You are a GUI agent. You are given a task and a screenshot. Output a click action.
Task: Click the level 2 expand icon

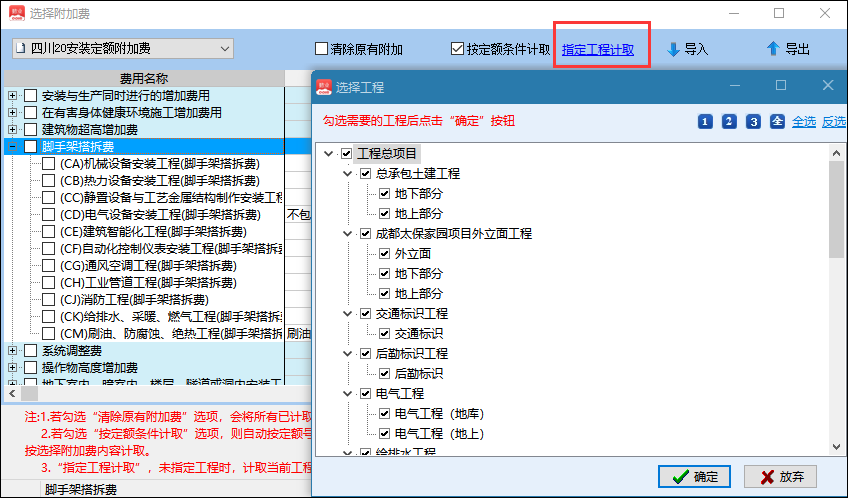click(x=729, y=121)
